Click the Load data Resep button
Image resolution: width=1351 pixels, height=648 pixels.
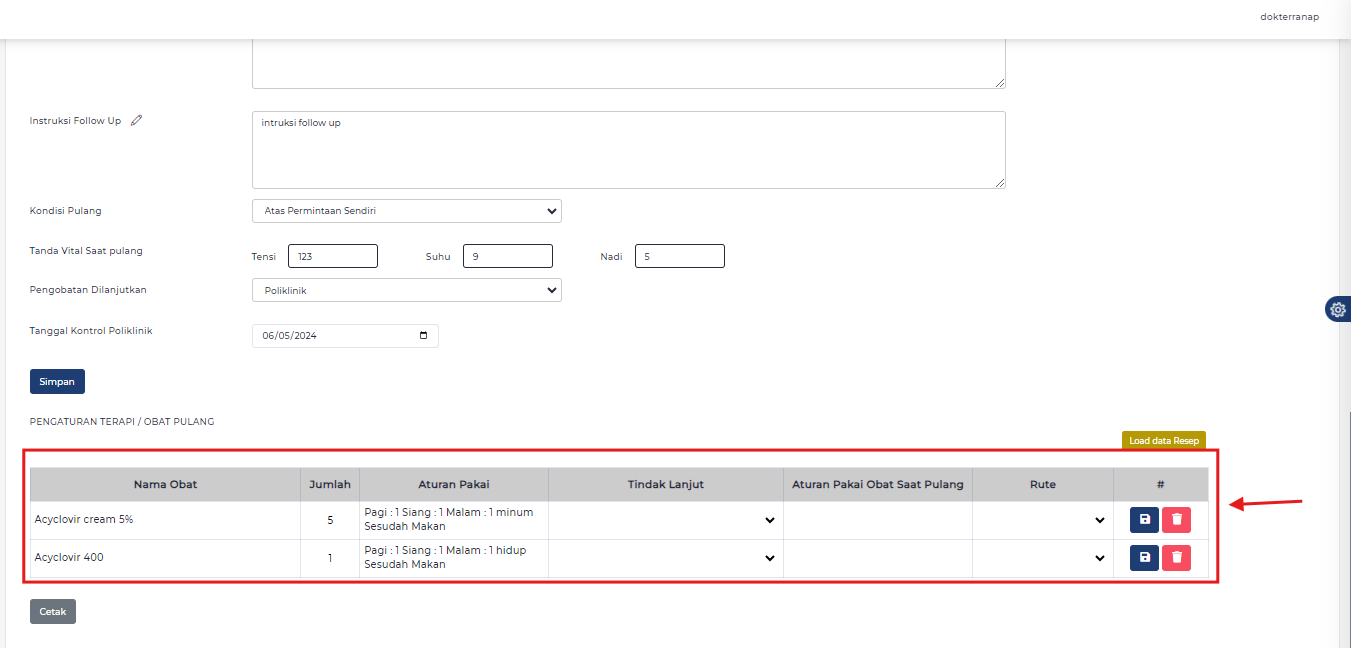[x=1163, y=440]
